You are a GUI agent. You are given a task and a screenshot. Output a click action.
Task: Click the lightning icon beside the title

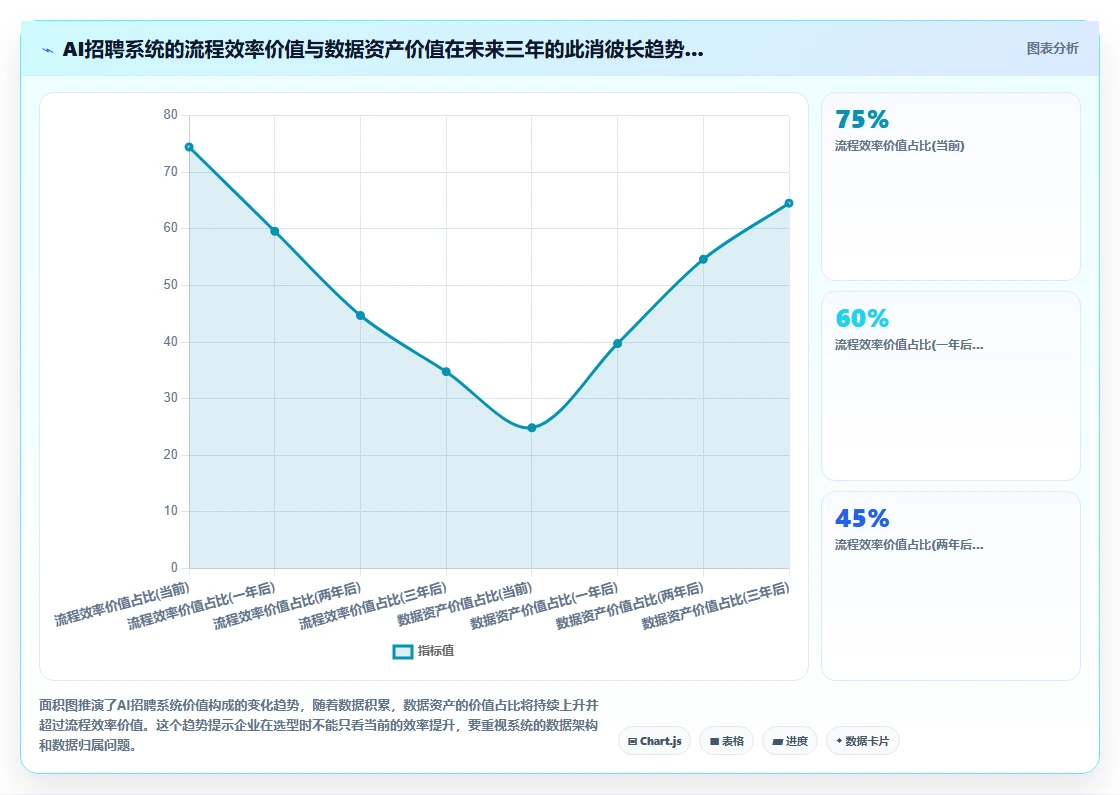[48, 50]
